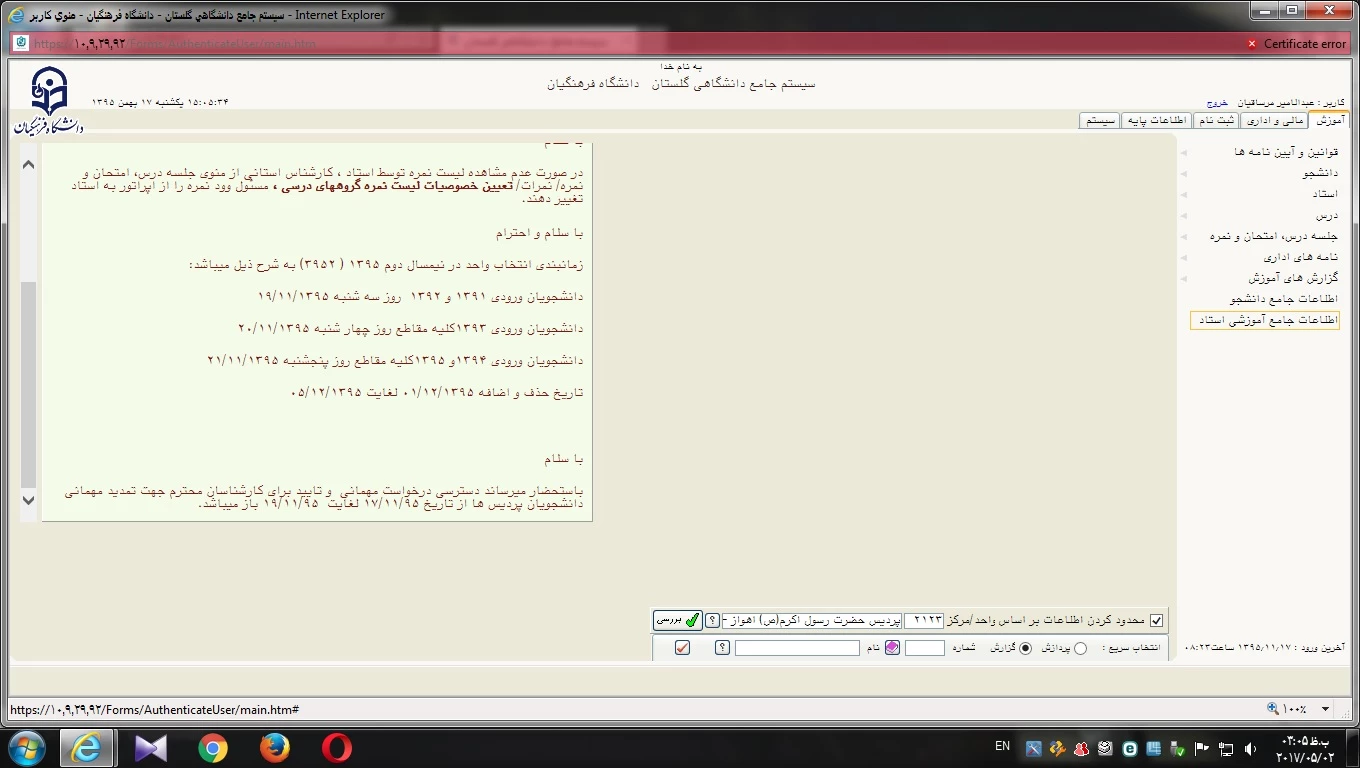Click the red checkmark confirm icon
The height and width of the screenshot is (768, 1360).
point(682,648)
